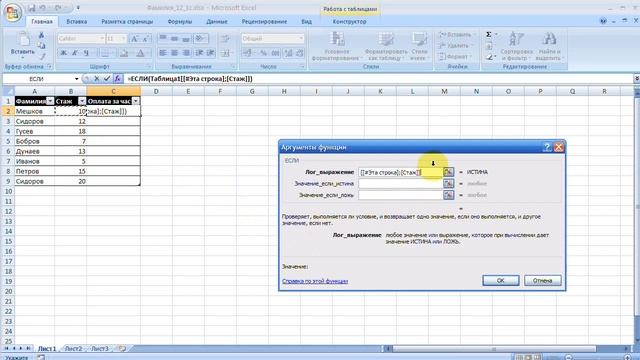Screen dimensions: 640x360
Task: Open Найти и выделить menu
Action: pyautogui.click(x=549, y=47)
